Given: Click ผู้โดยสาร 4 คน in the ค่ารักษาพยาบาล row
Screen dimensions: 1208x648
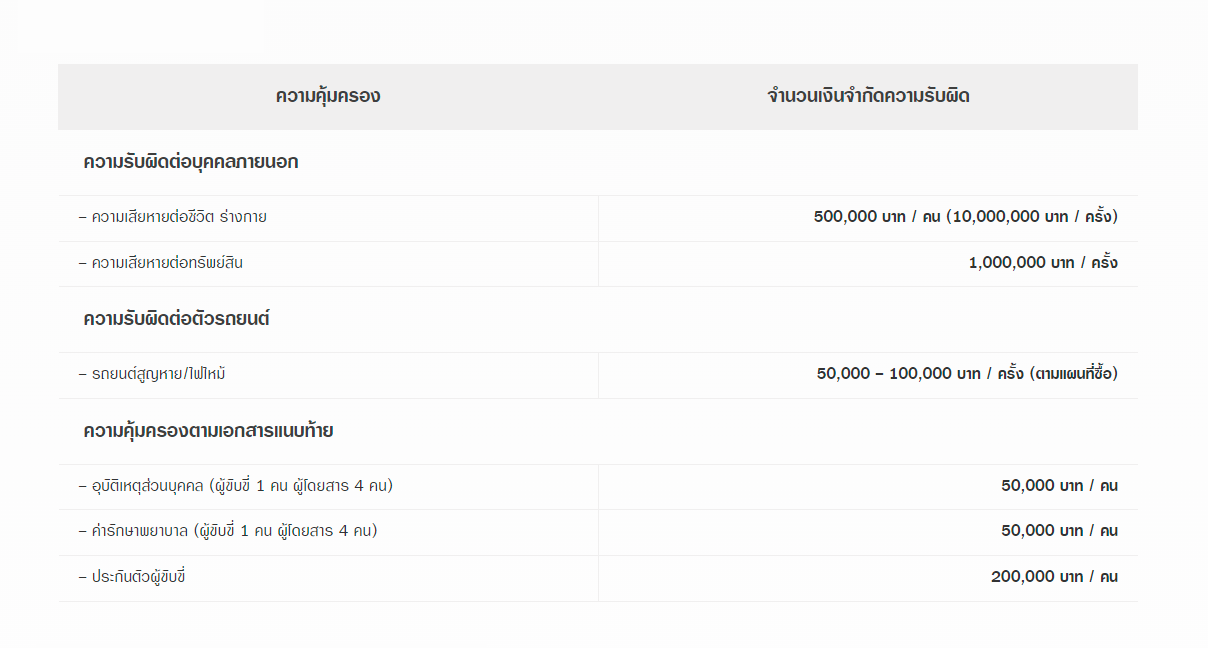Looking at the screenshot, I should click(324, 531).
